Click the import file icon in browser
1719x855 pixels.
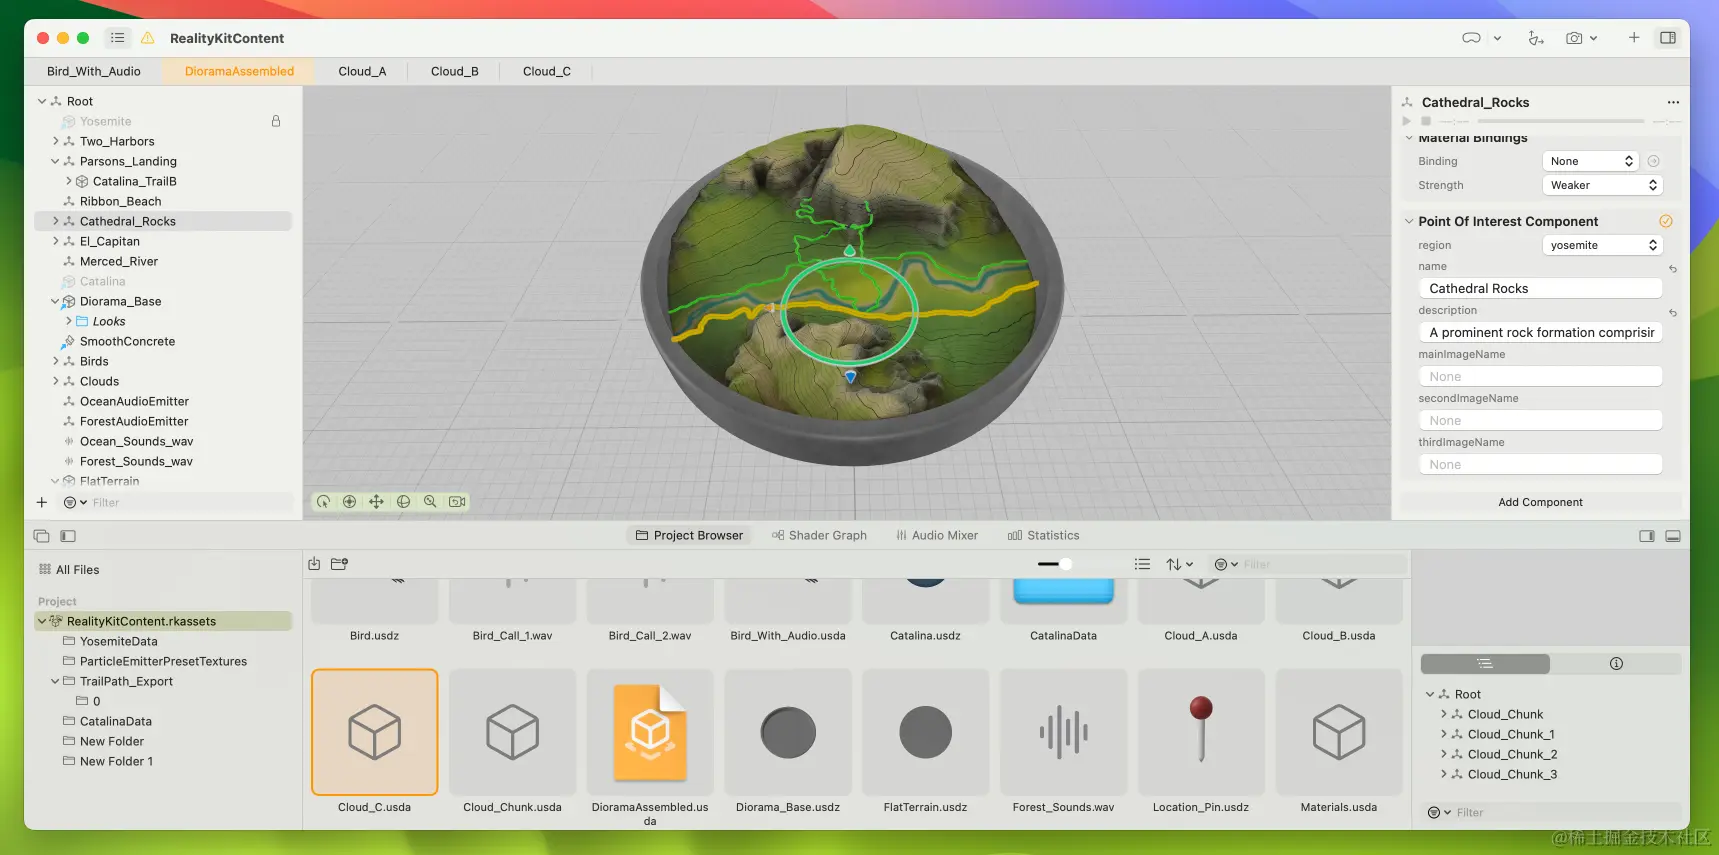point(314,564)
